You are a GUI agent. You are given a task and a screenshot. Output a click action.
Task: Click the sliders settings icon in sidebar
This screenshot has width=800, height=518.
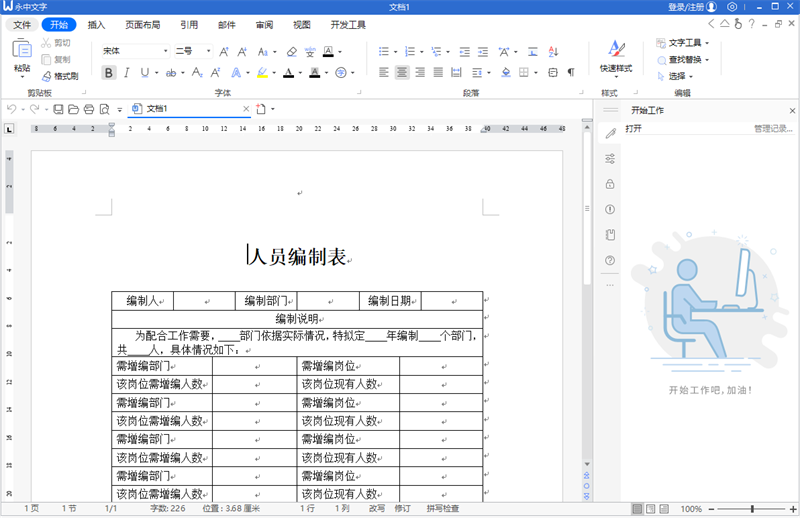(610, 159)
